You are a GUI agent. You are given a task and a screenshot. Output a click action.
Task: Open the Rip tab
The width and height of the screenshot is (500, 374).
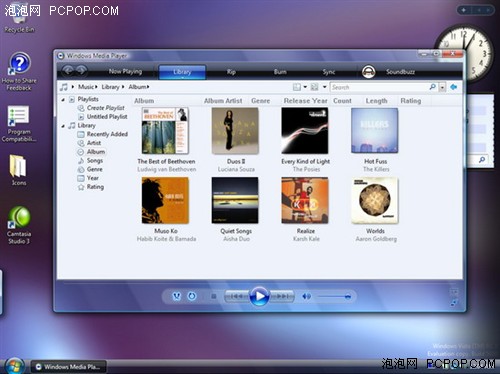click(231, 72)
